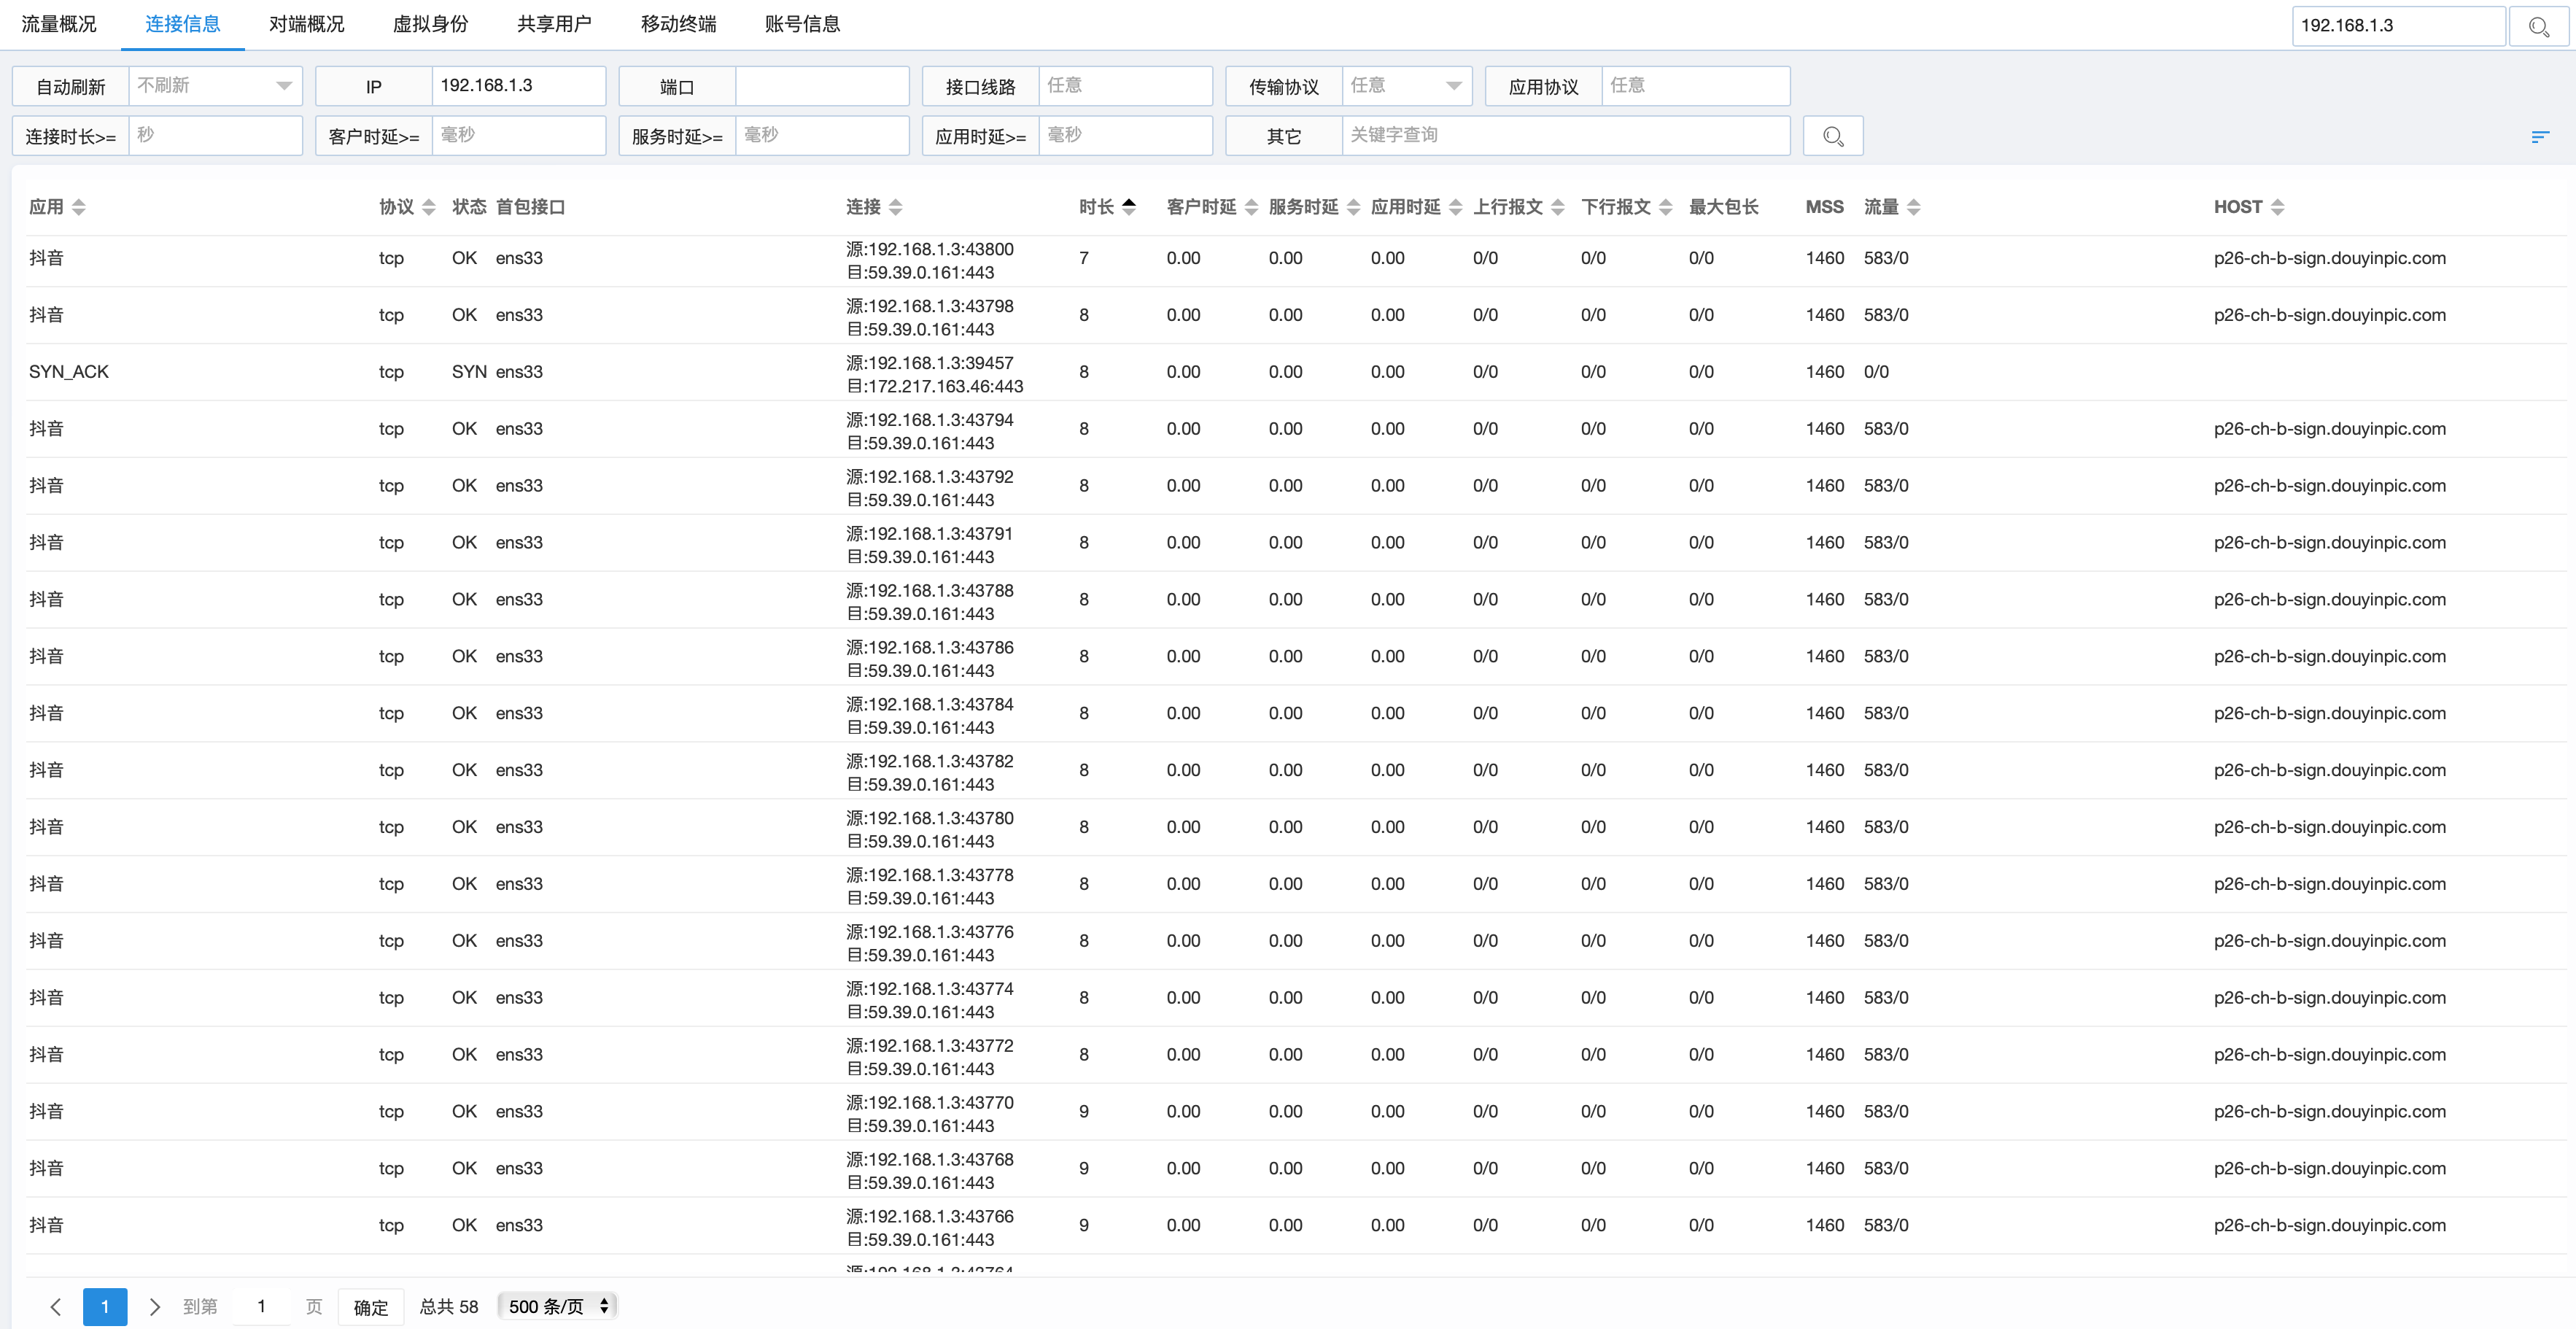Click the filter bar search magnifier button

coord(1832,136)
